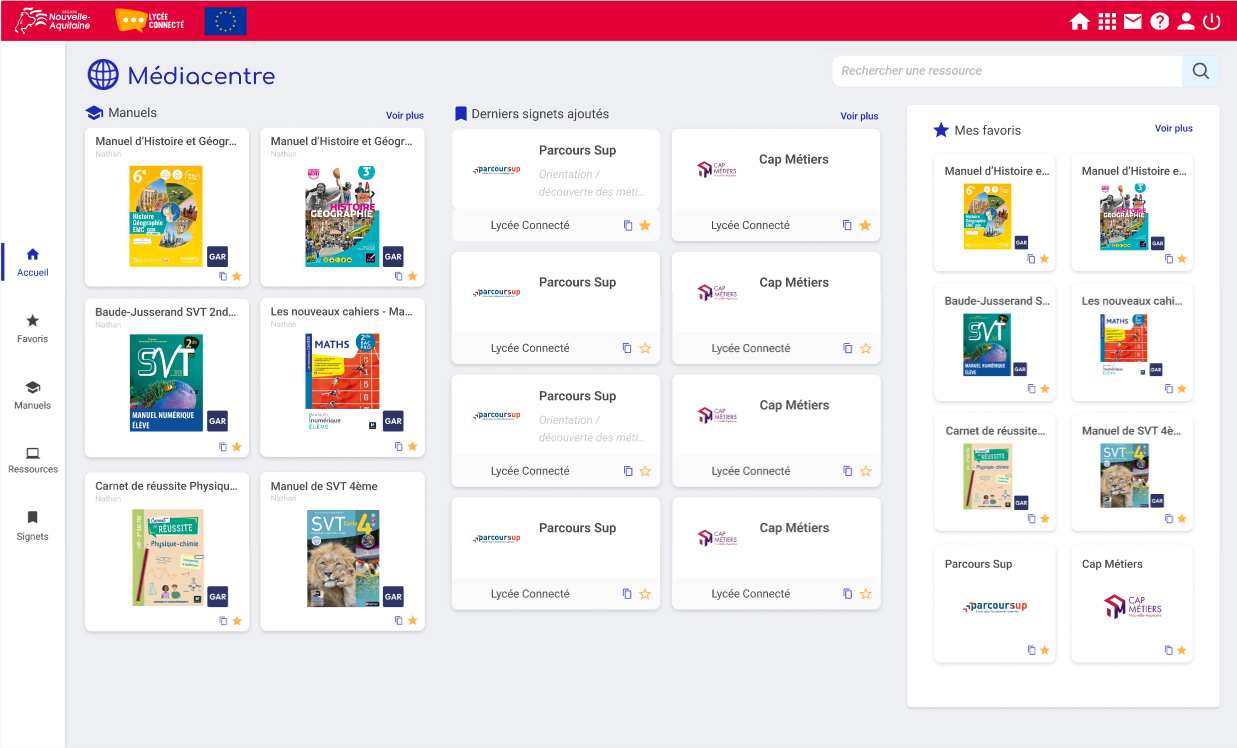Open the mail envelope icon
Screen dimensions: 1237x748
1132,21
